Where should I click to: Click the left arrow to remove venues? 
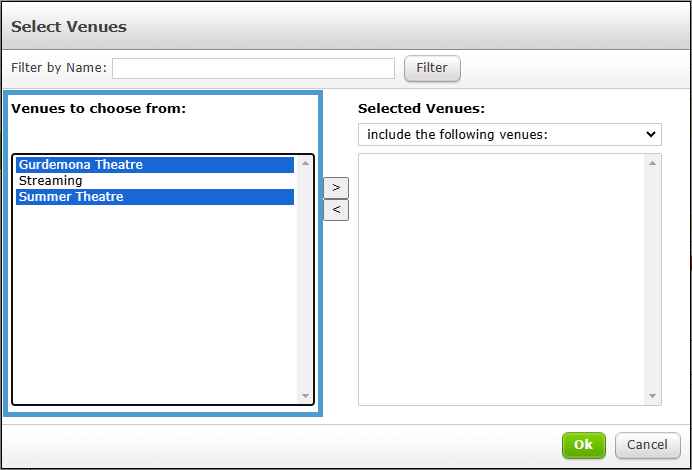click(336, 210)
